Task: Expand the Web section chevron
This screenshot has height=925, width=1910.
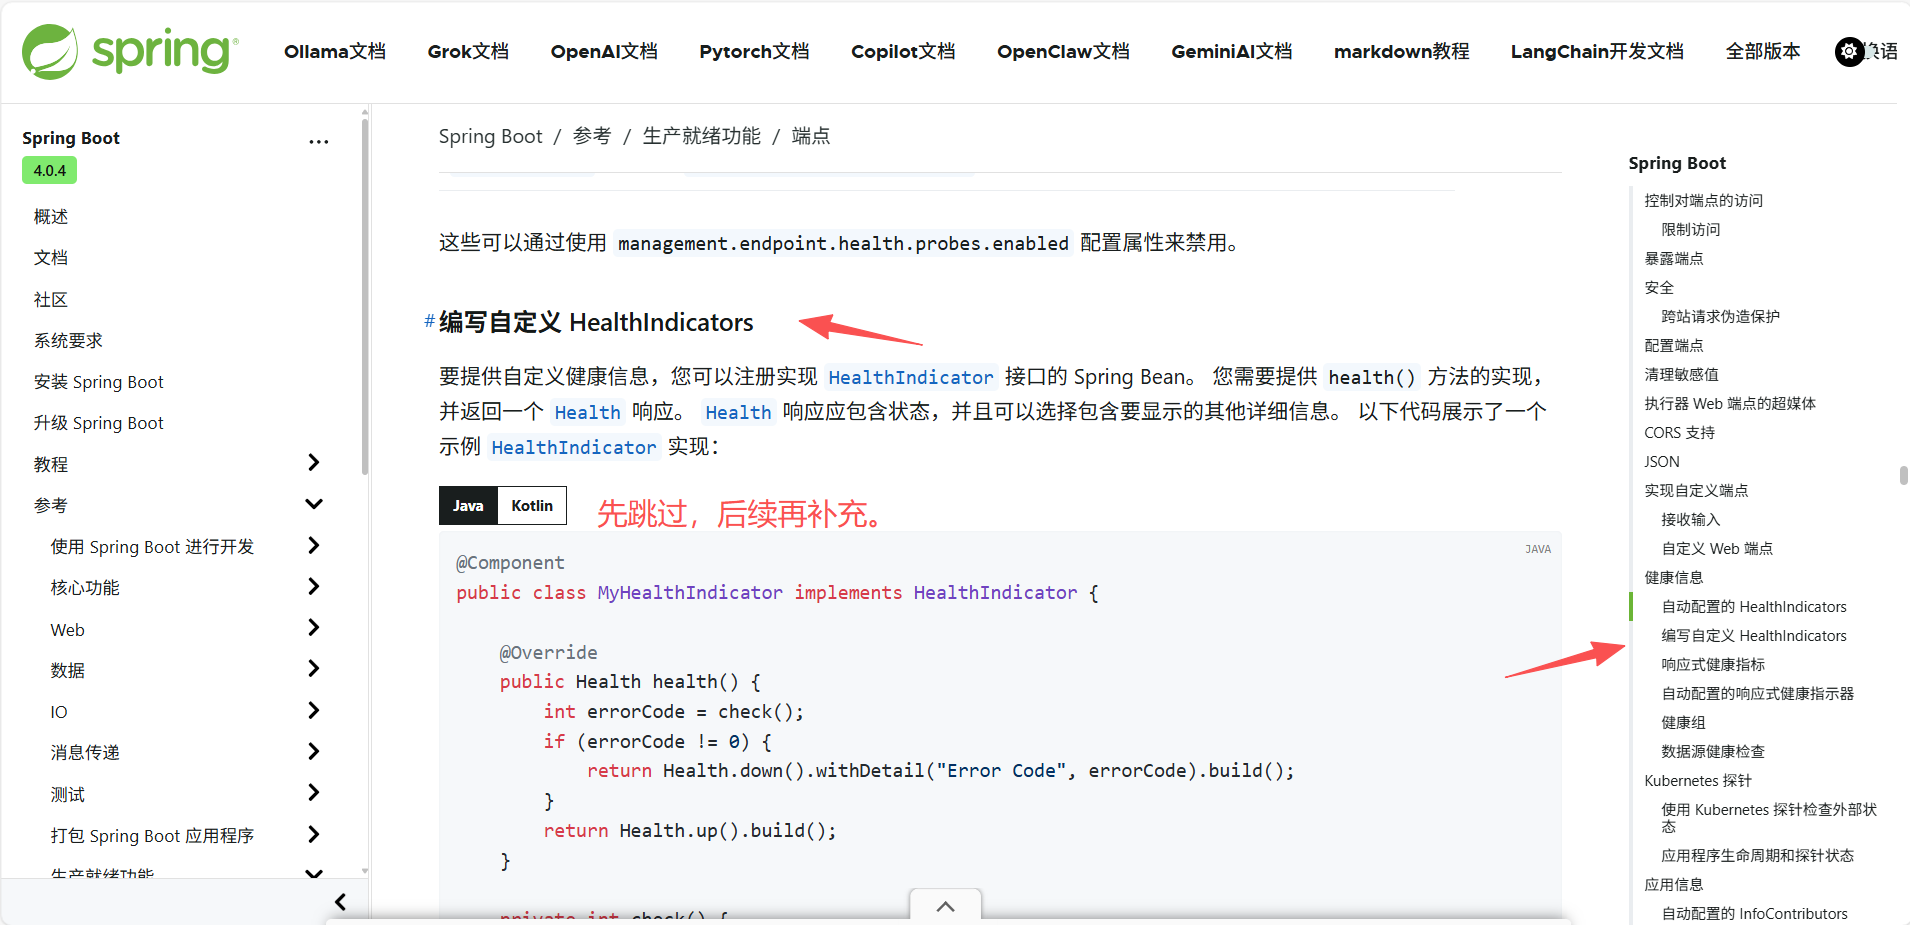Action: [x=313, y=627]
